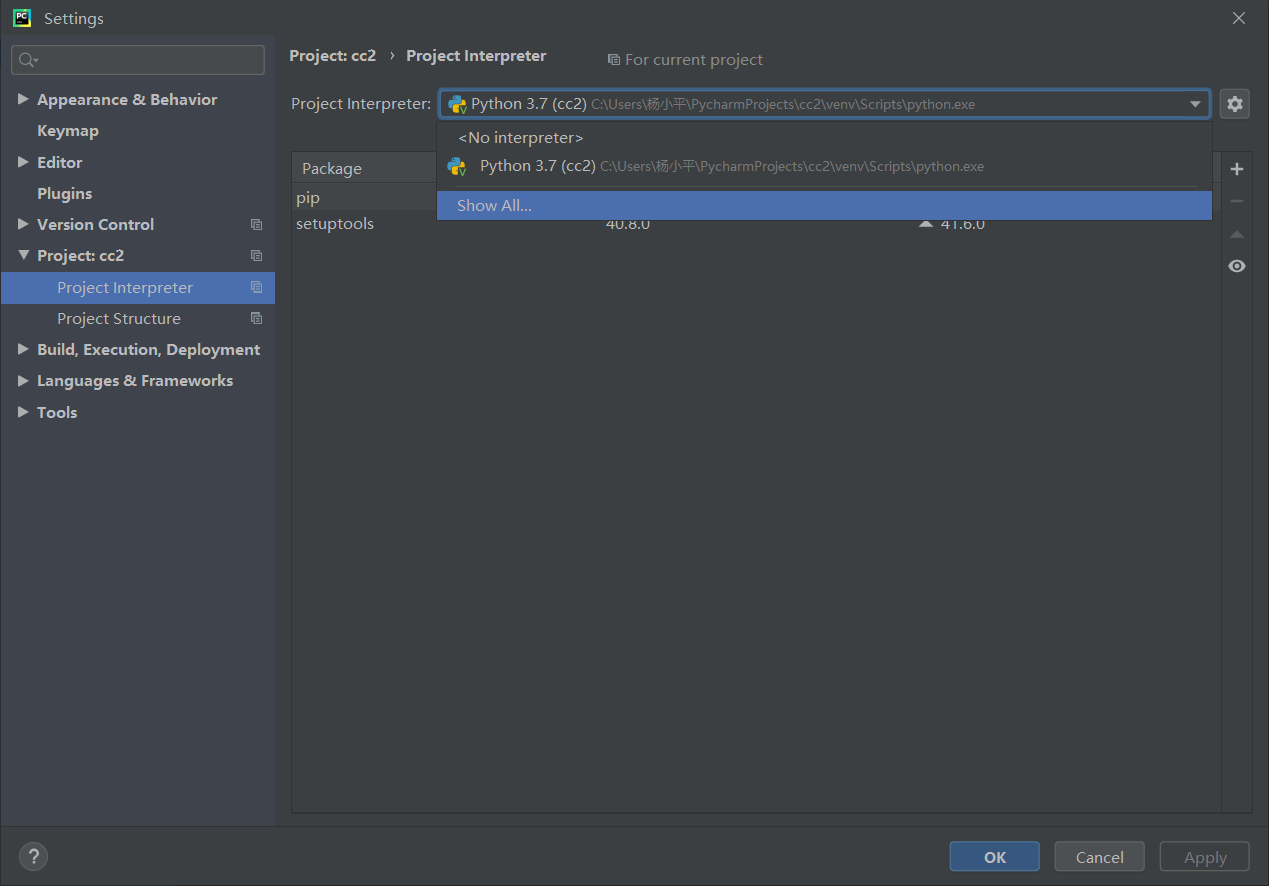The height and width of the screenshot is (886, 1269).
Task: Click the search magnifier icon in settings
Action: 27,60
